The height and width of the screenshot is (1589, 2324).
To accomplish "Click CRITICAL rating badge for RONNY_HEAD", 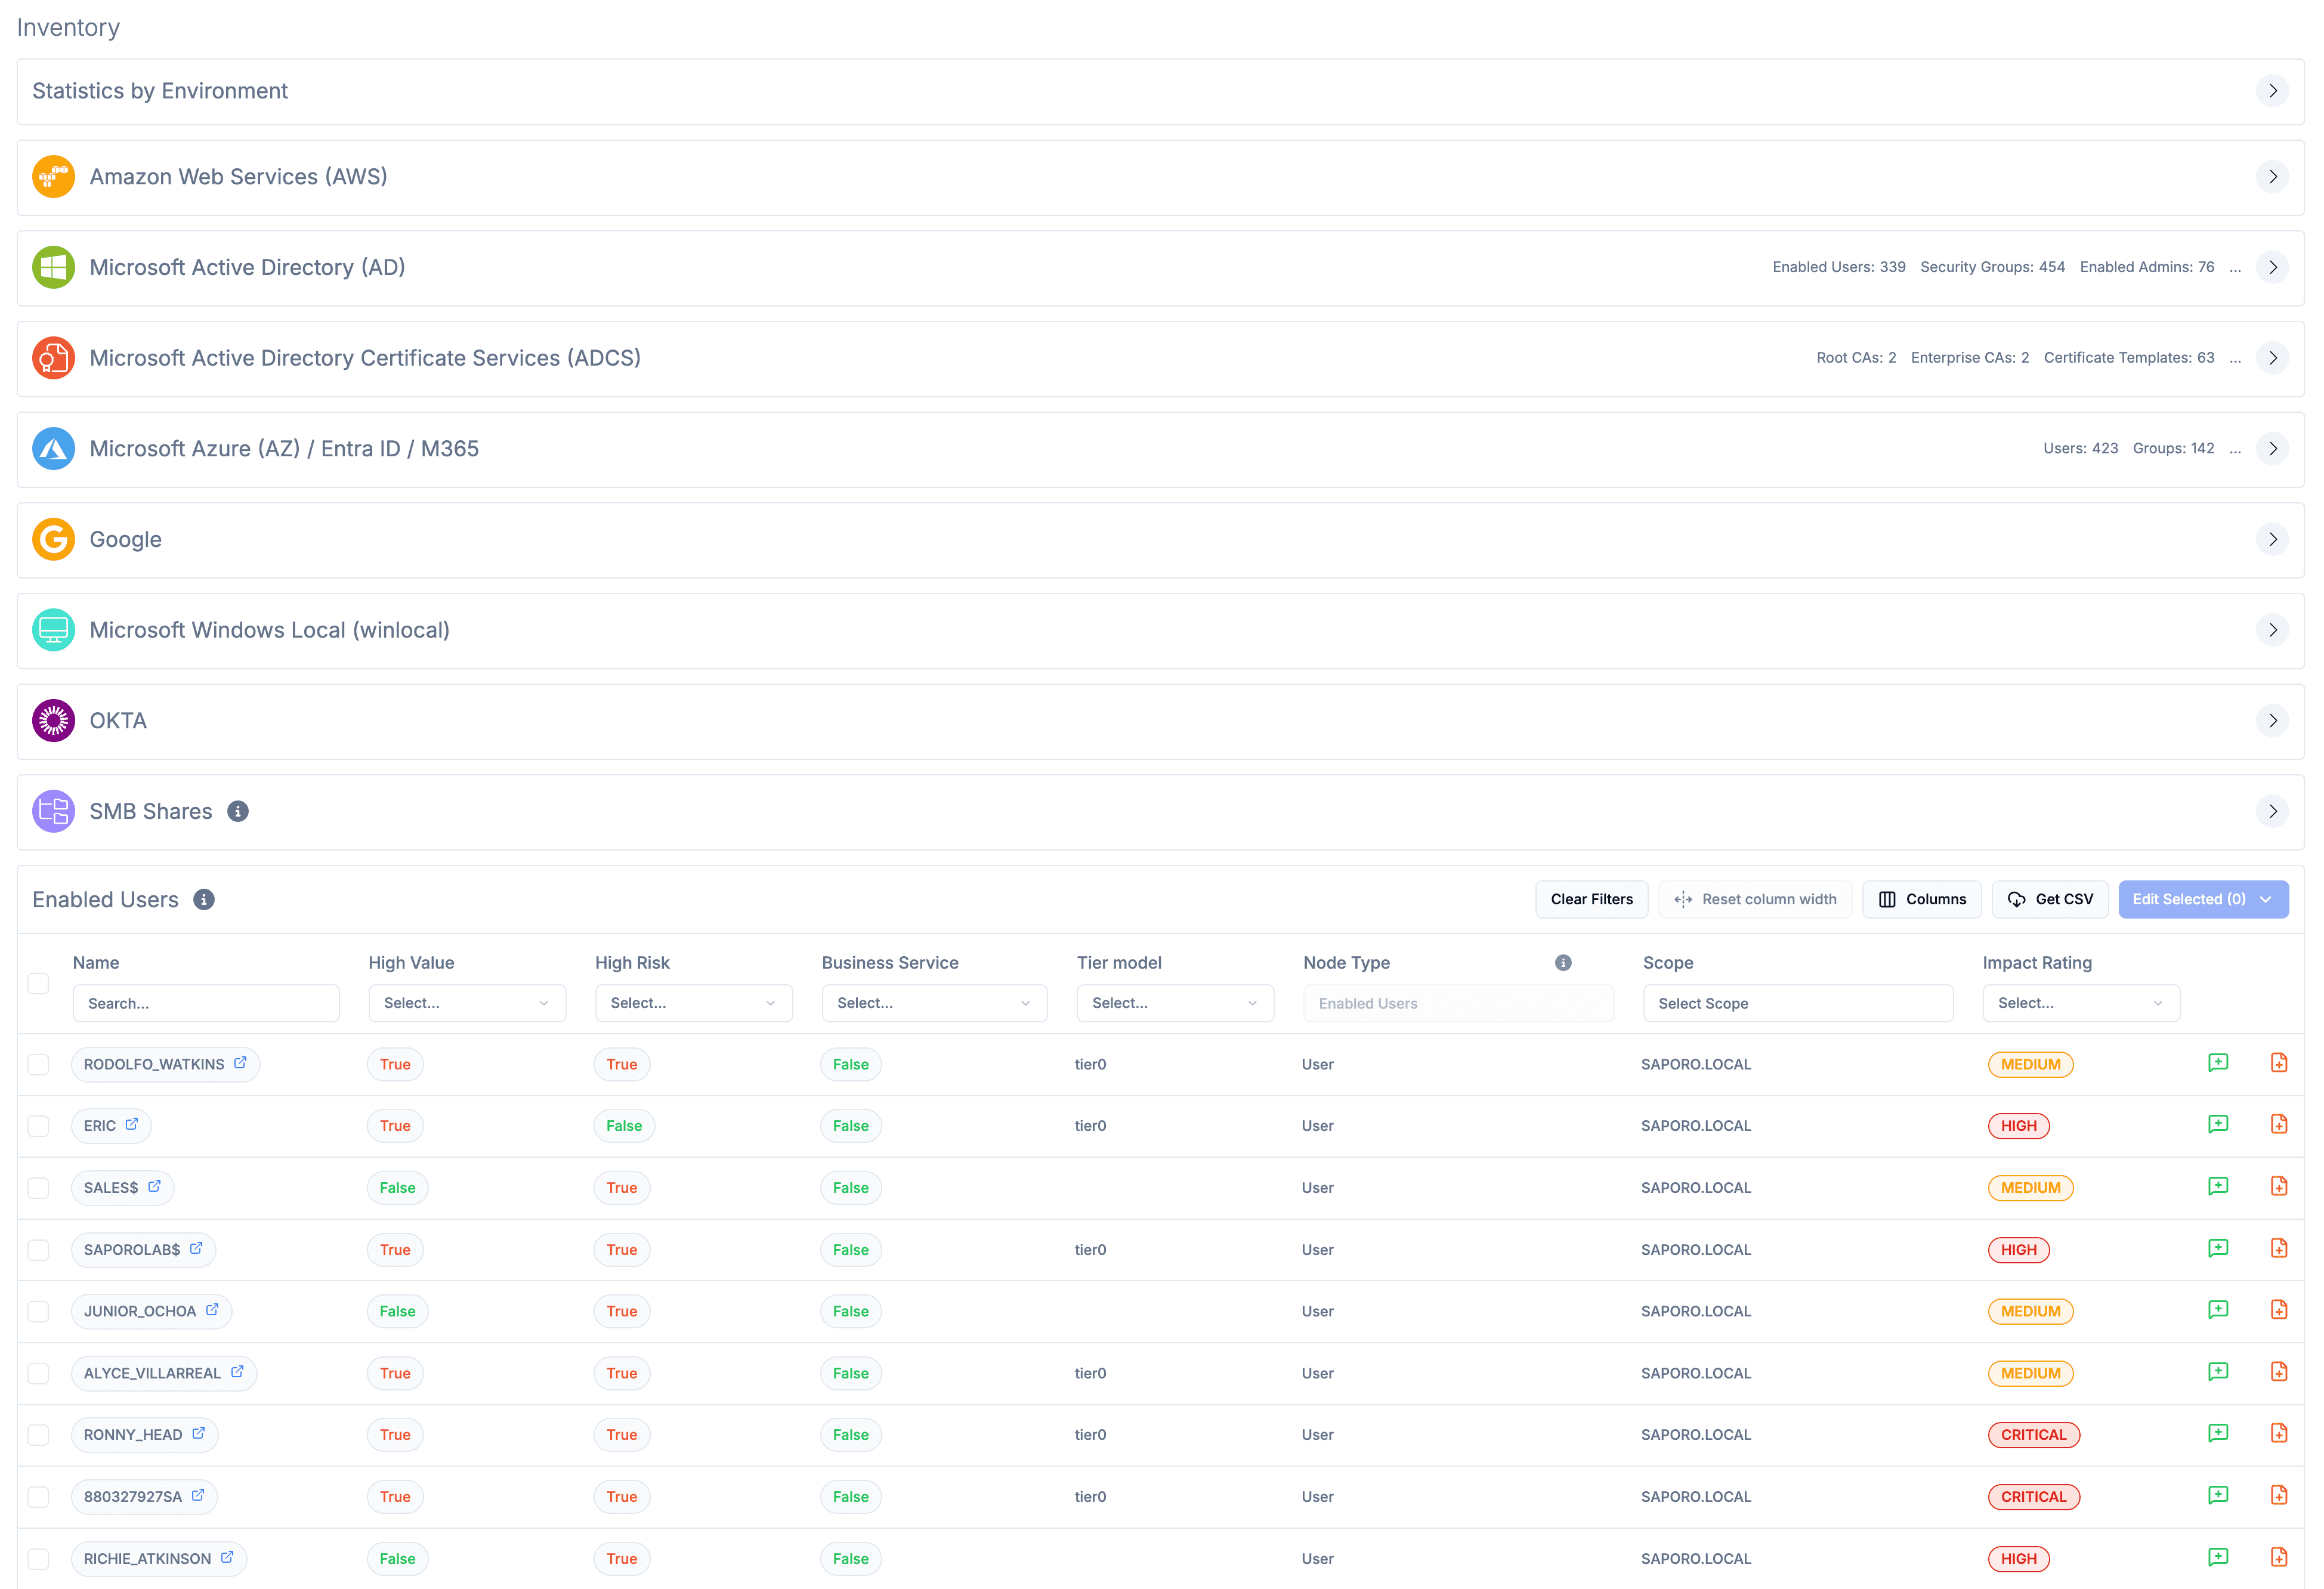I will pyautogui.click(x=2033, y=1435).
